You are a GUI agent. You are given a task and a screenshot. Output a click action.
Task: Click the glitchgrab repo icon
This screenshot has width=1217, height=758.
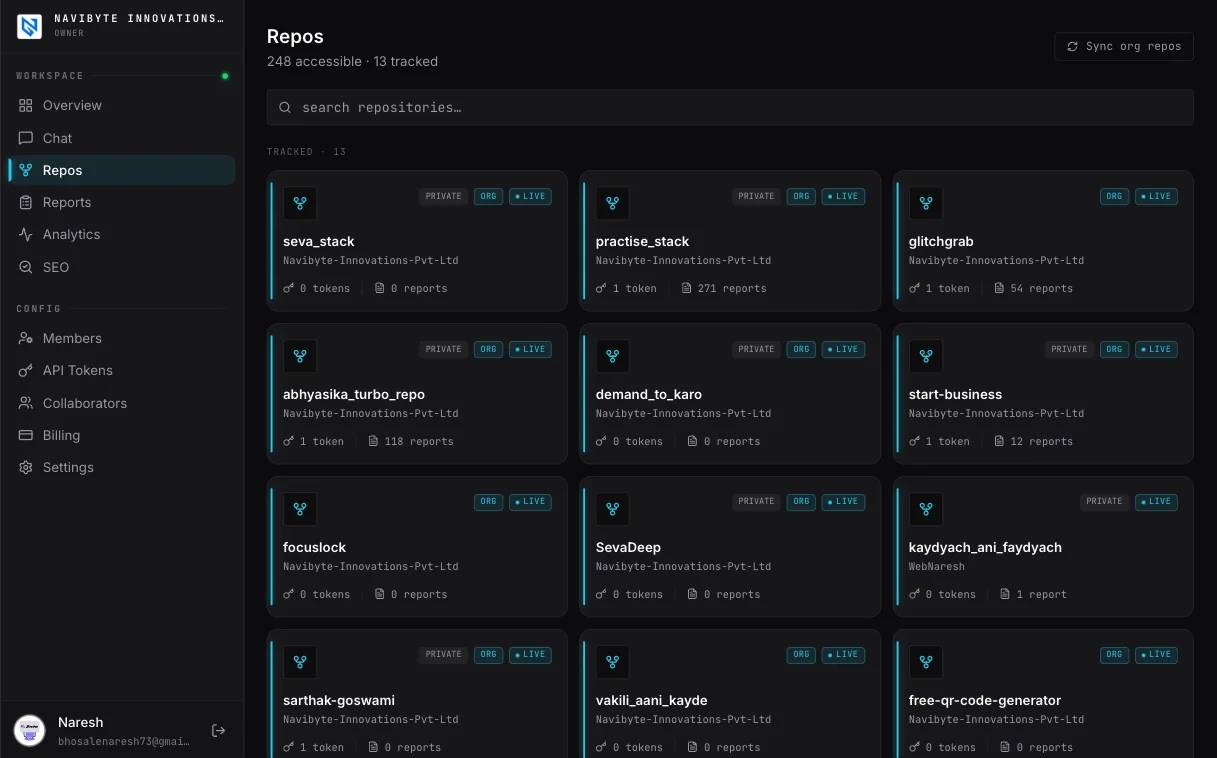coord(926,203)
